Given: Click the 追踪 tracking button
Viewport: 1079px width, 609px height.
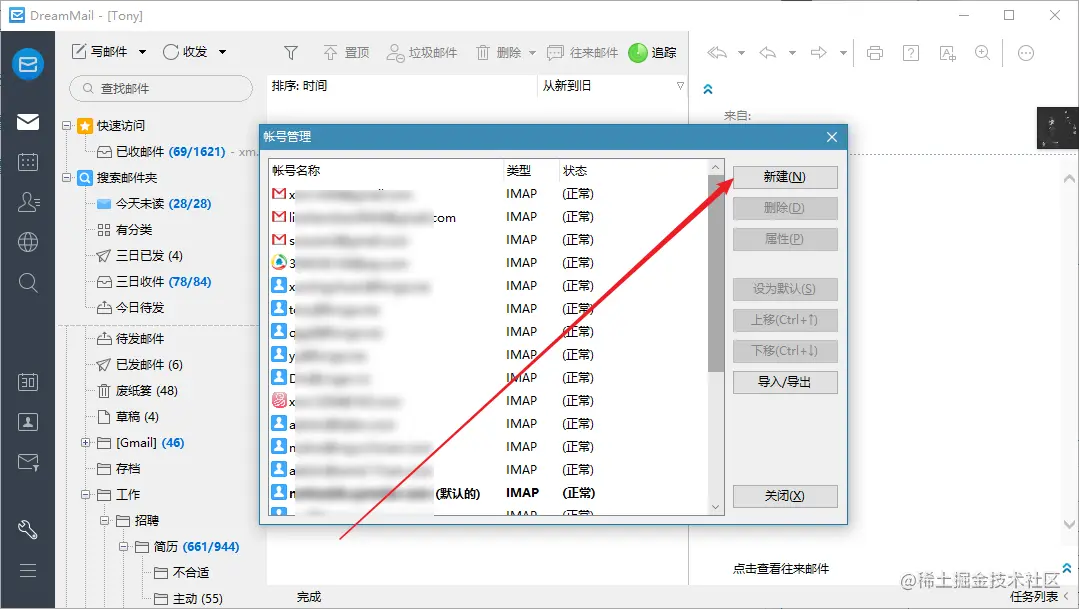Looking at the screenshot, I should coord(652,52).
